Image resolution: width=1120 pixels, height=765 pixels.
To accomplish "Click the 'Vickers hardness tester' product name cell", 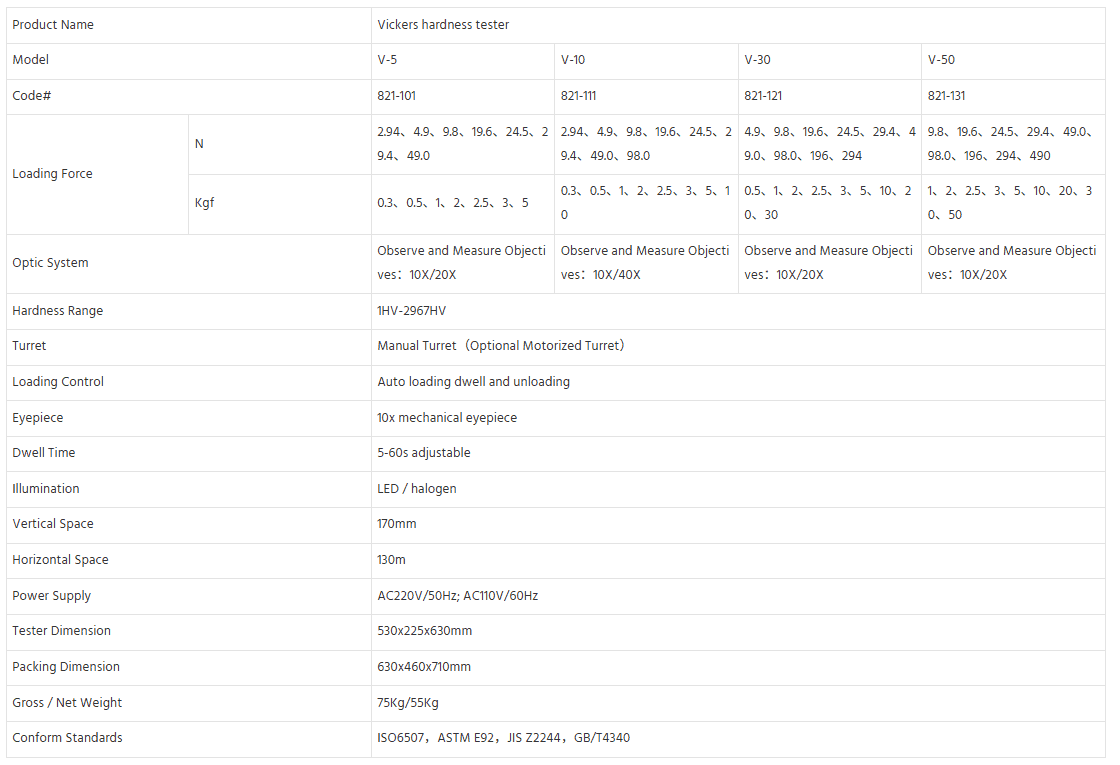I will (443, 25).
